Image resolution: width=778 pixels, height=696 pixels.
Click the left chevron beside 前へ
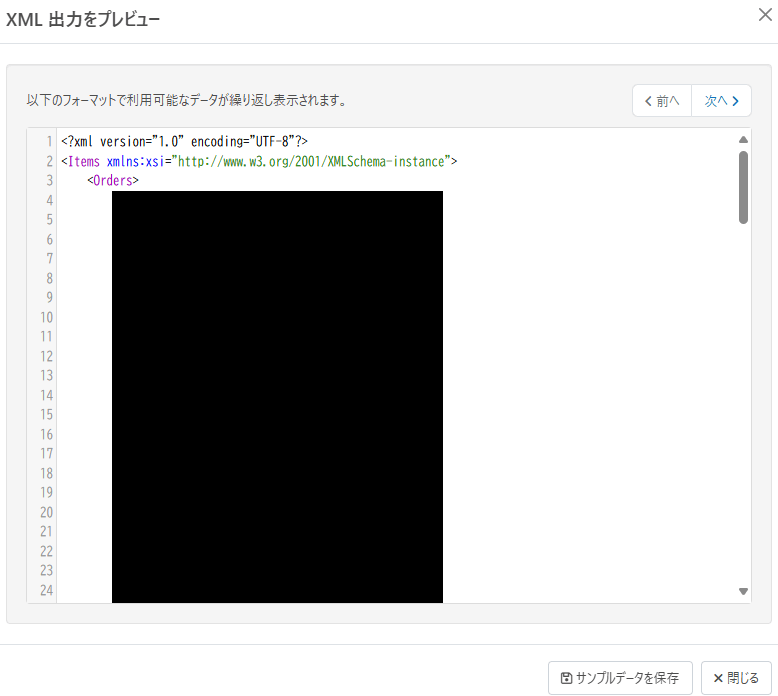tap(648, 101)
